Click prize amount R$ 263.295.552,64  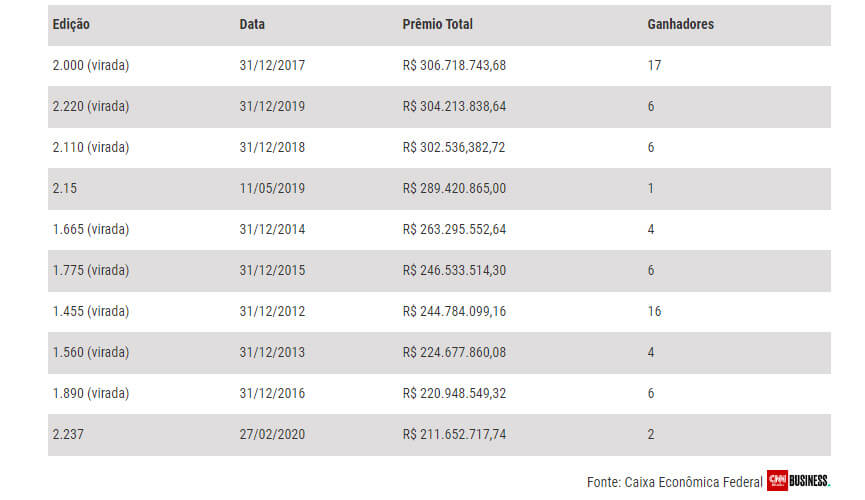[454, 229]
